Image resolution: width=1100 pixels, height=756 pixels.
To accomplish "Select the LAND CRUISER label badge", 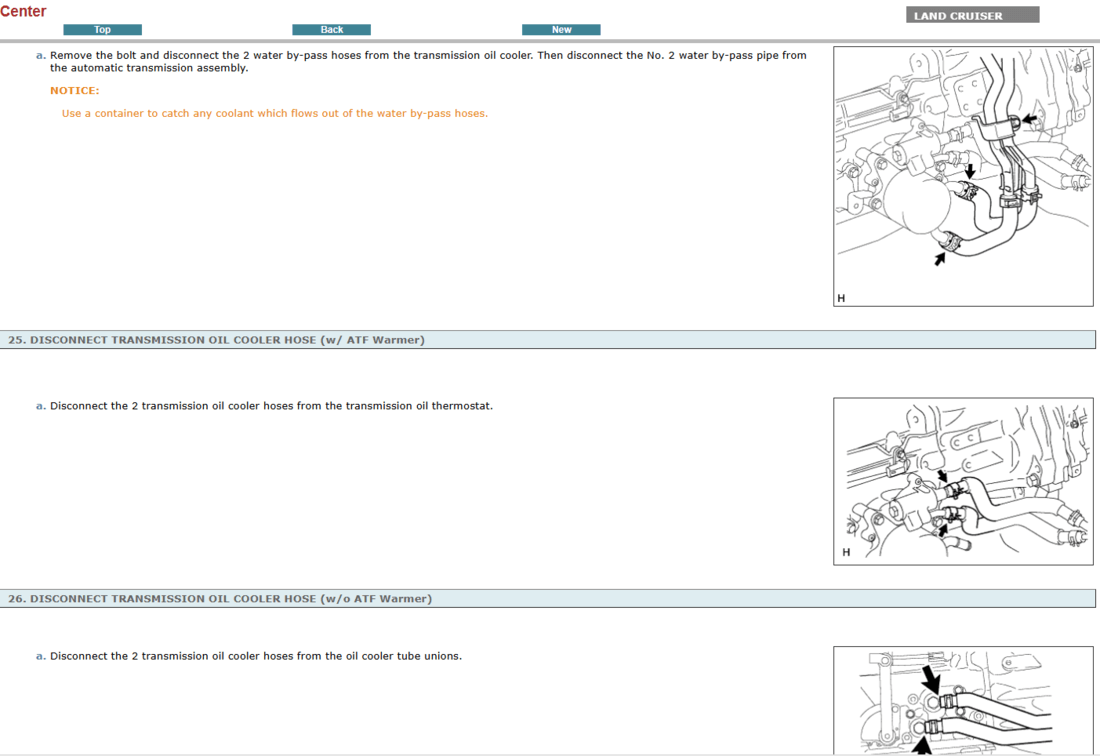I will coord(972,15).
